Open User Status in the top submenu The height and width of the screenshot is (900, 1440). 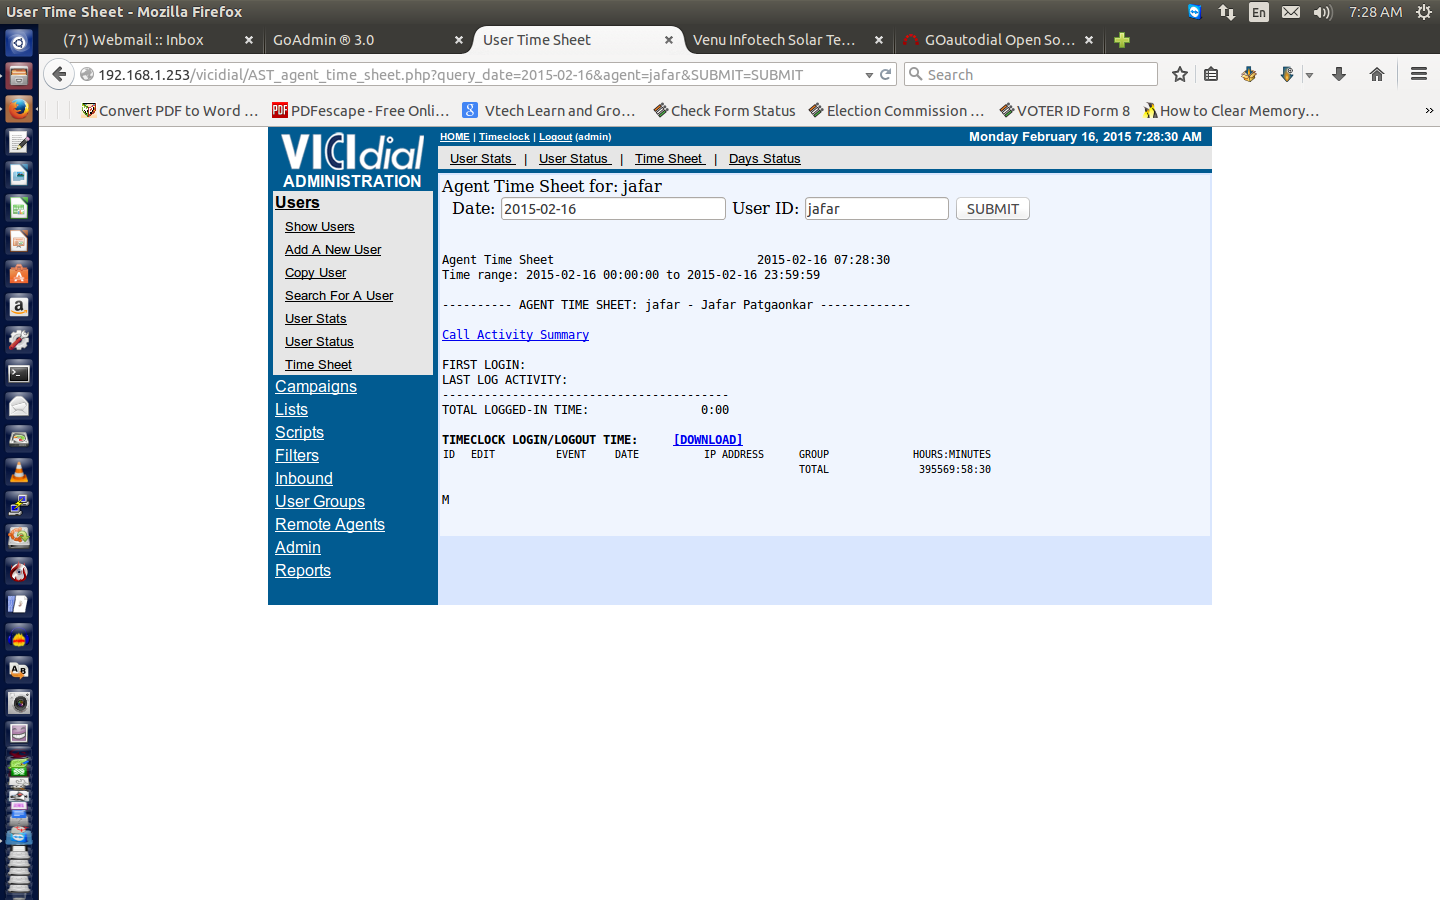pyautogui.click(x=574, y=159)
